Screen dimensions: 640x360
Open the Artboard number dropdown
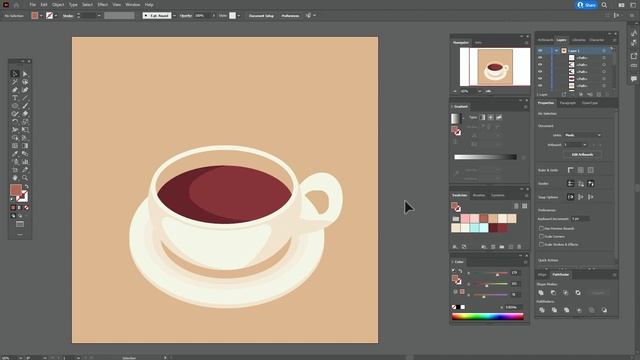click(575, 145)
